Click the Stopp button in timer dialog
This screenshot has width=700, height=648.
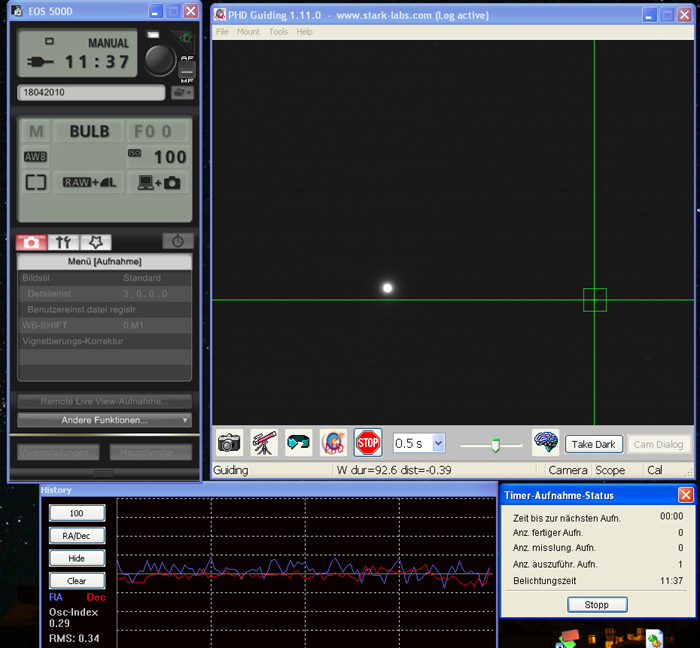pyautogui.click(x=597, y=605)
